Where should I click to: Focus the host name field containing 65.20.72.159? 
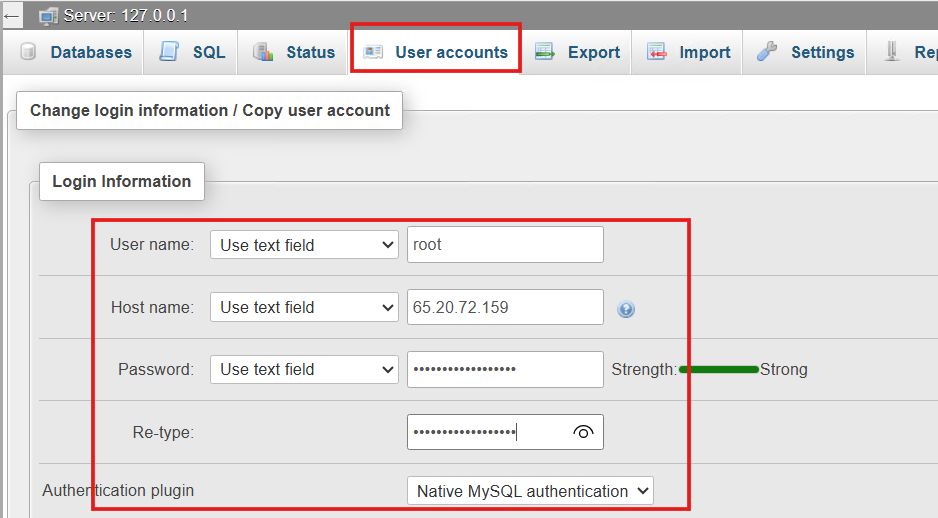coord(505,307)
